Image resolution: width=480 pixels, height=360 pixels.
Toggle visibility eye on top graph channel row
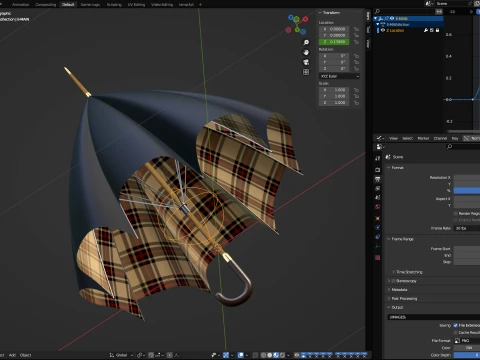392,18
